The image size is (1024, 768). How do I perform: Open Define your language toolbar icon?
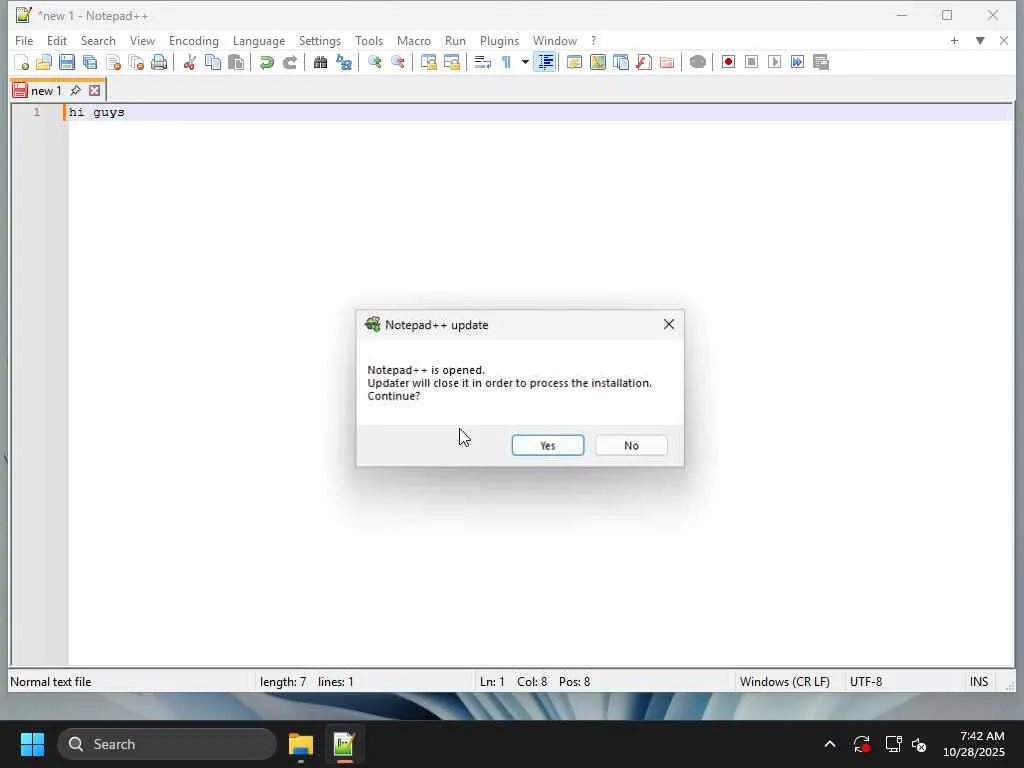574,62
